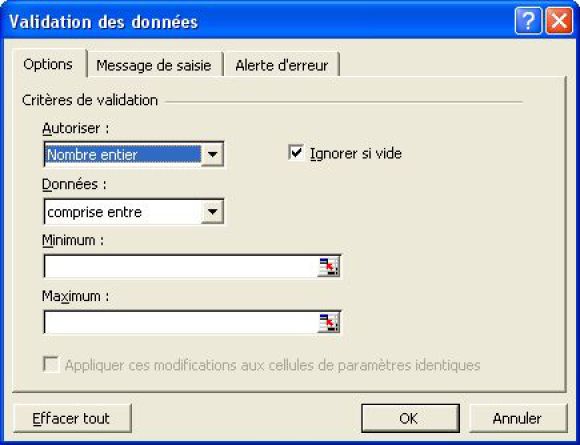Click the Effacer tout button

(x=72, y=418)
